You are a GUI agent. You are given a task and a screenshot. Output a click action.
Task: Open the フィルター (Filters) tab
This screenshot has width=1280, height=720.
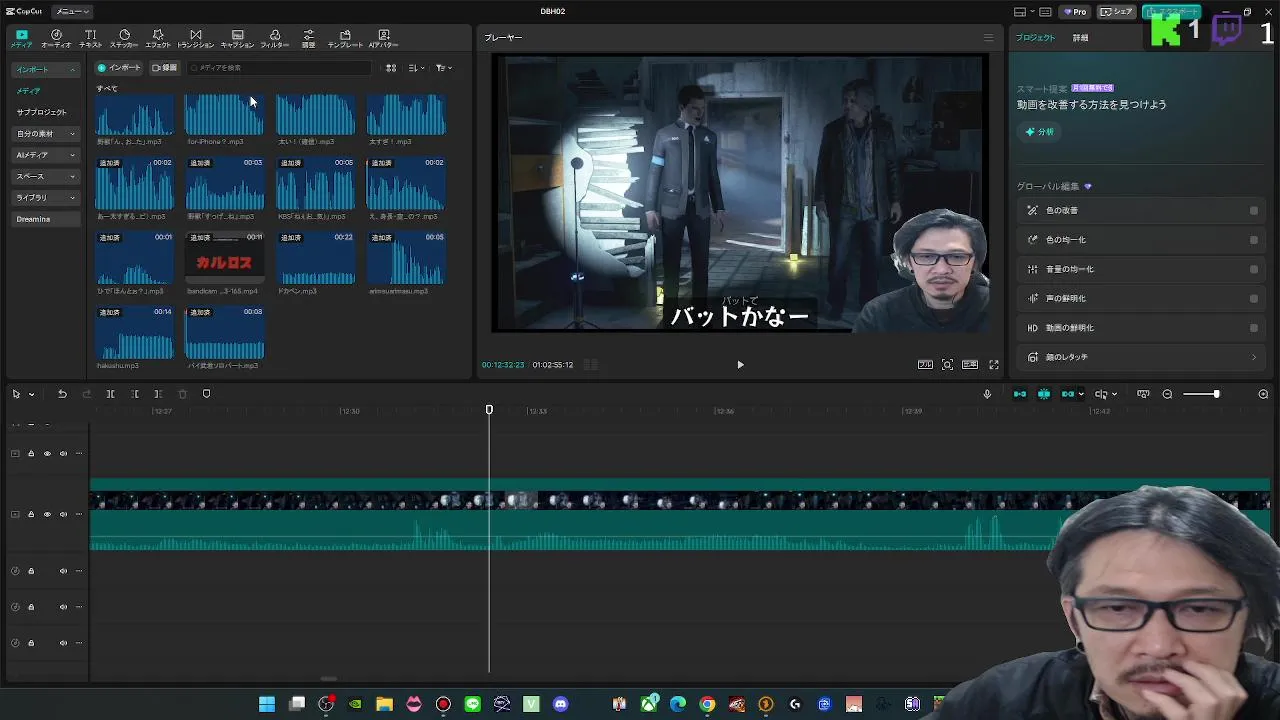pyautogui.click(x=274, y=39)
